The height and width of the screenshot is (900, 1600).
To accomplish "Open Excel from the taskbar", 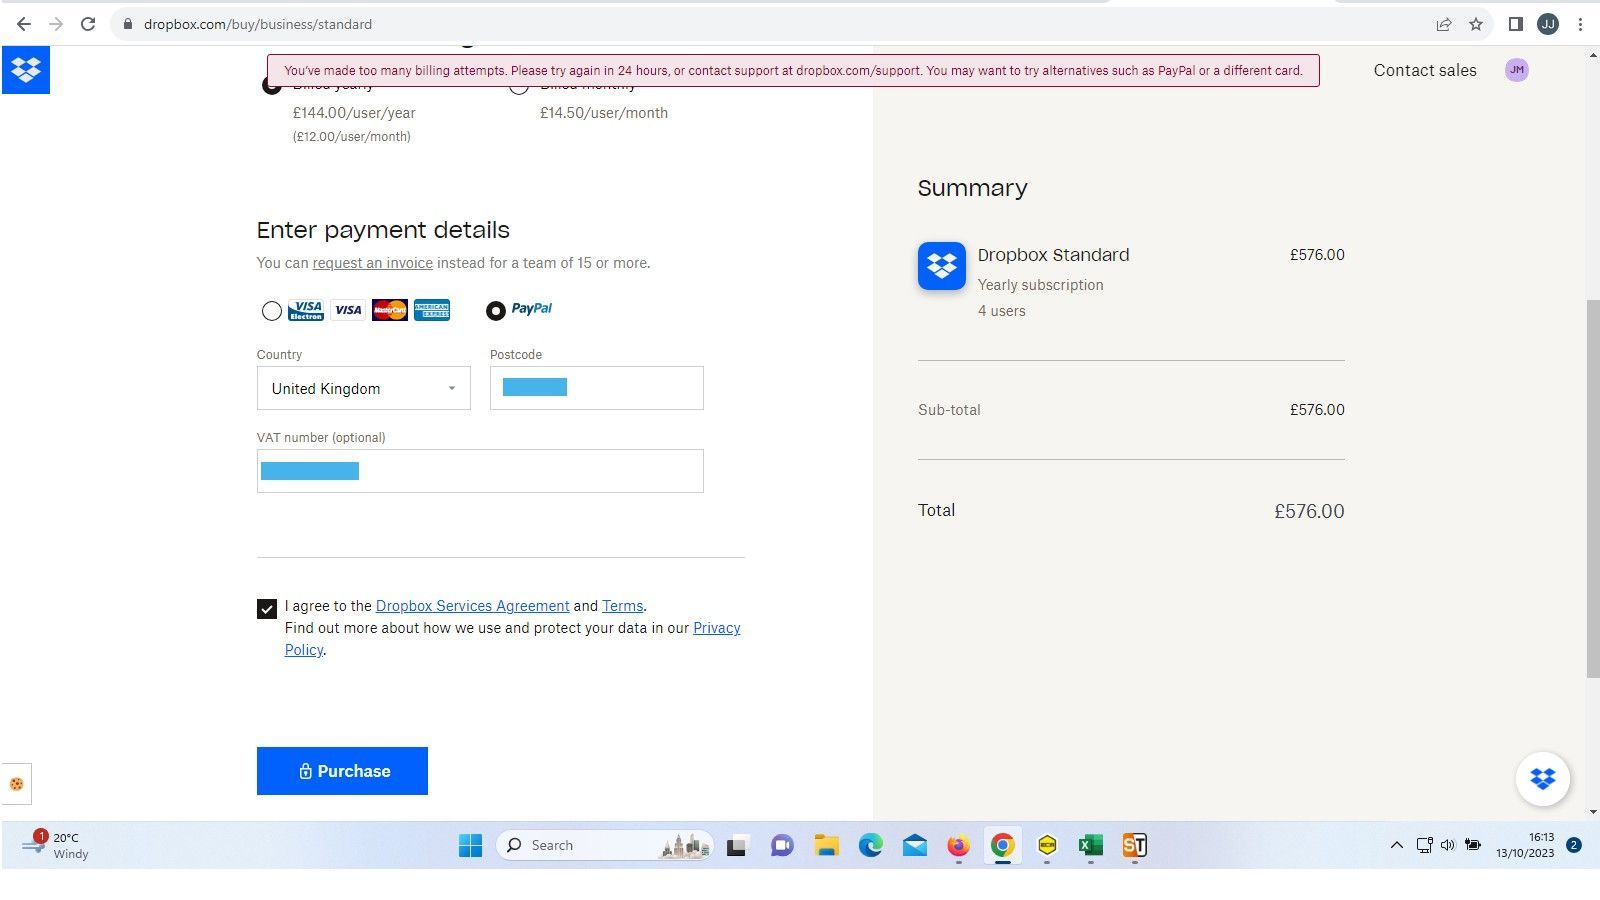I will tap(1090, 846).
